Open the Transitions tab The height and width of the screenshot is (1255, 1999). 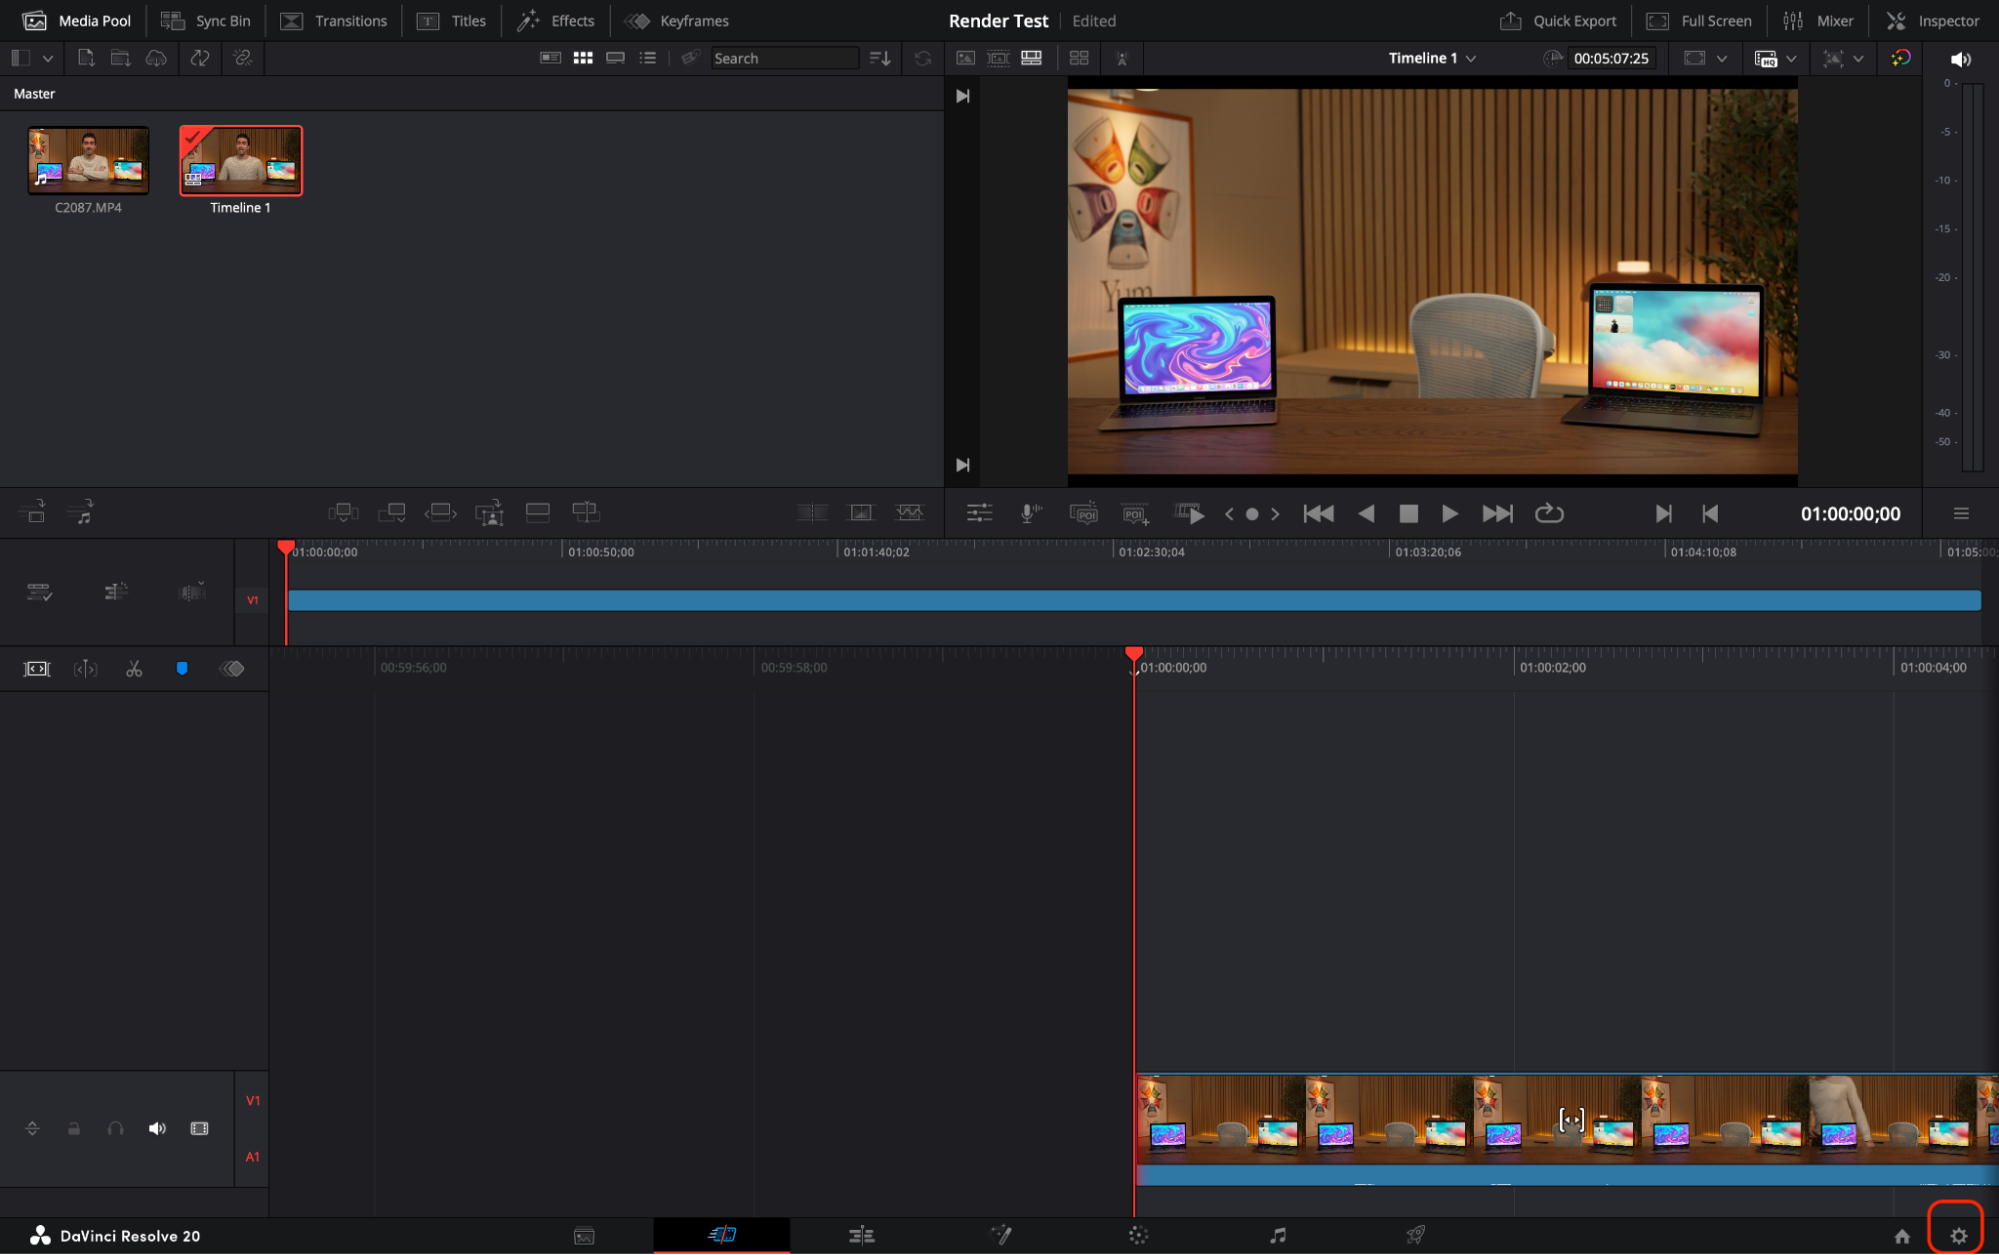click(x=335, y=21)
